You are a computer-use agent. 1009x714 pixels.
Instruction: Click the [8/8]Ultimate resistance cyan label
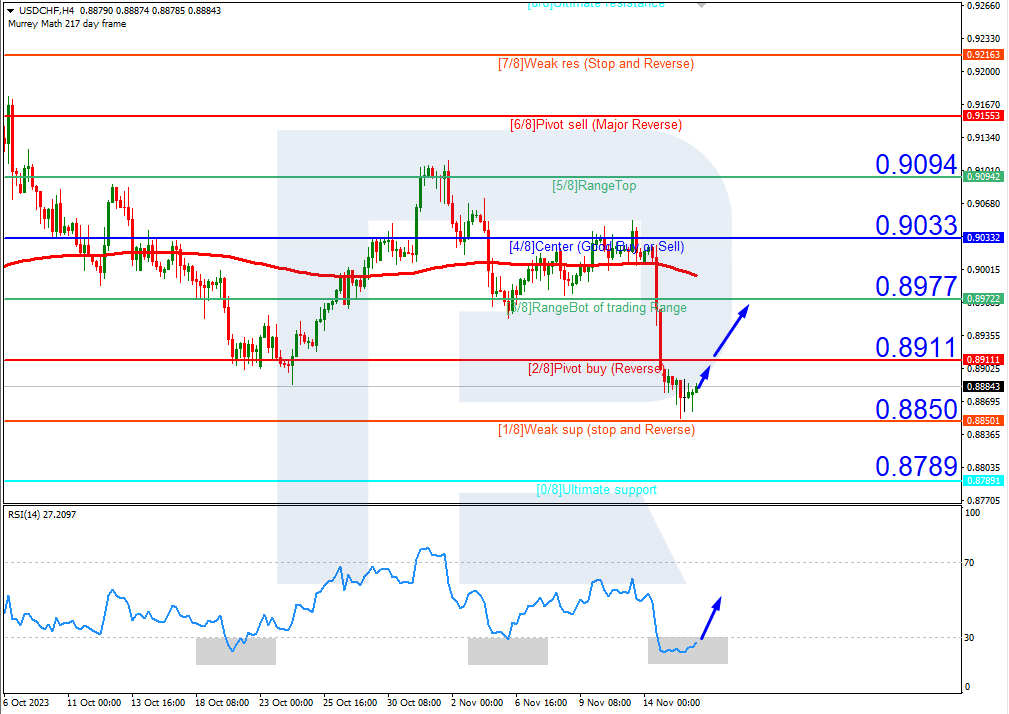[x=597, y=5]
